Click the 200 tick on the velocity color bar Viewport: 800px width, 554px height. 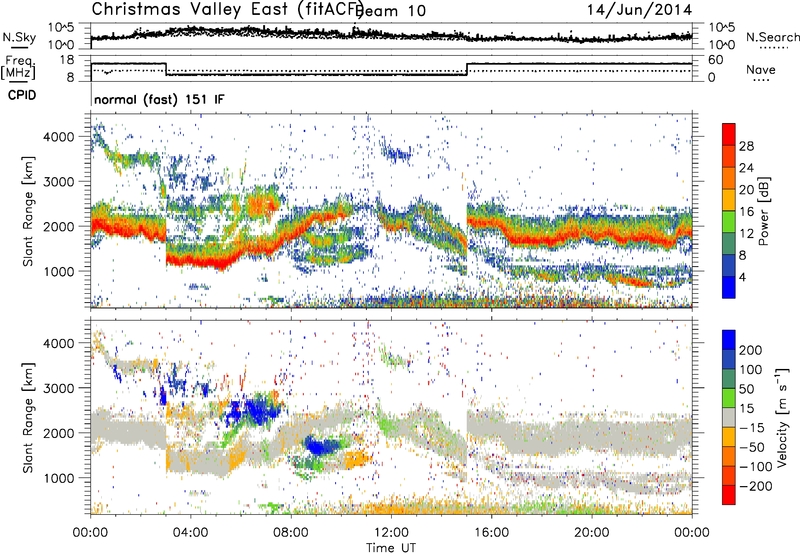click(751, 350)
